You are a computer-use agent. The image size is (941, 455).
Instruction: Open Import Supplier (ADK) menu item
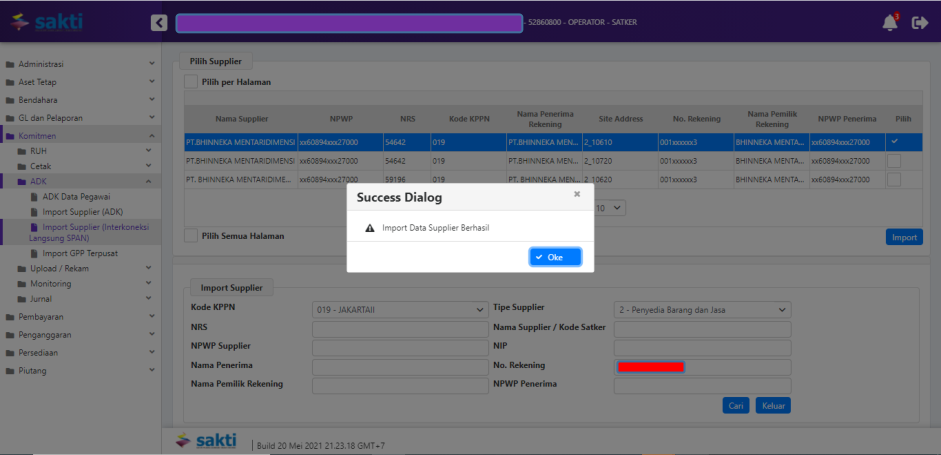[x=82, y=212]
